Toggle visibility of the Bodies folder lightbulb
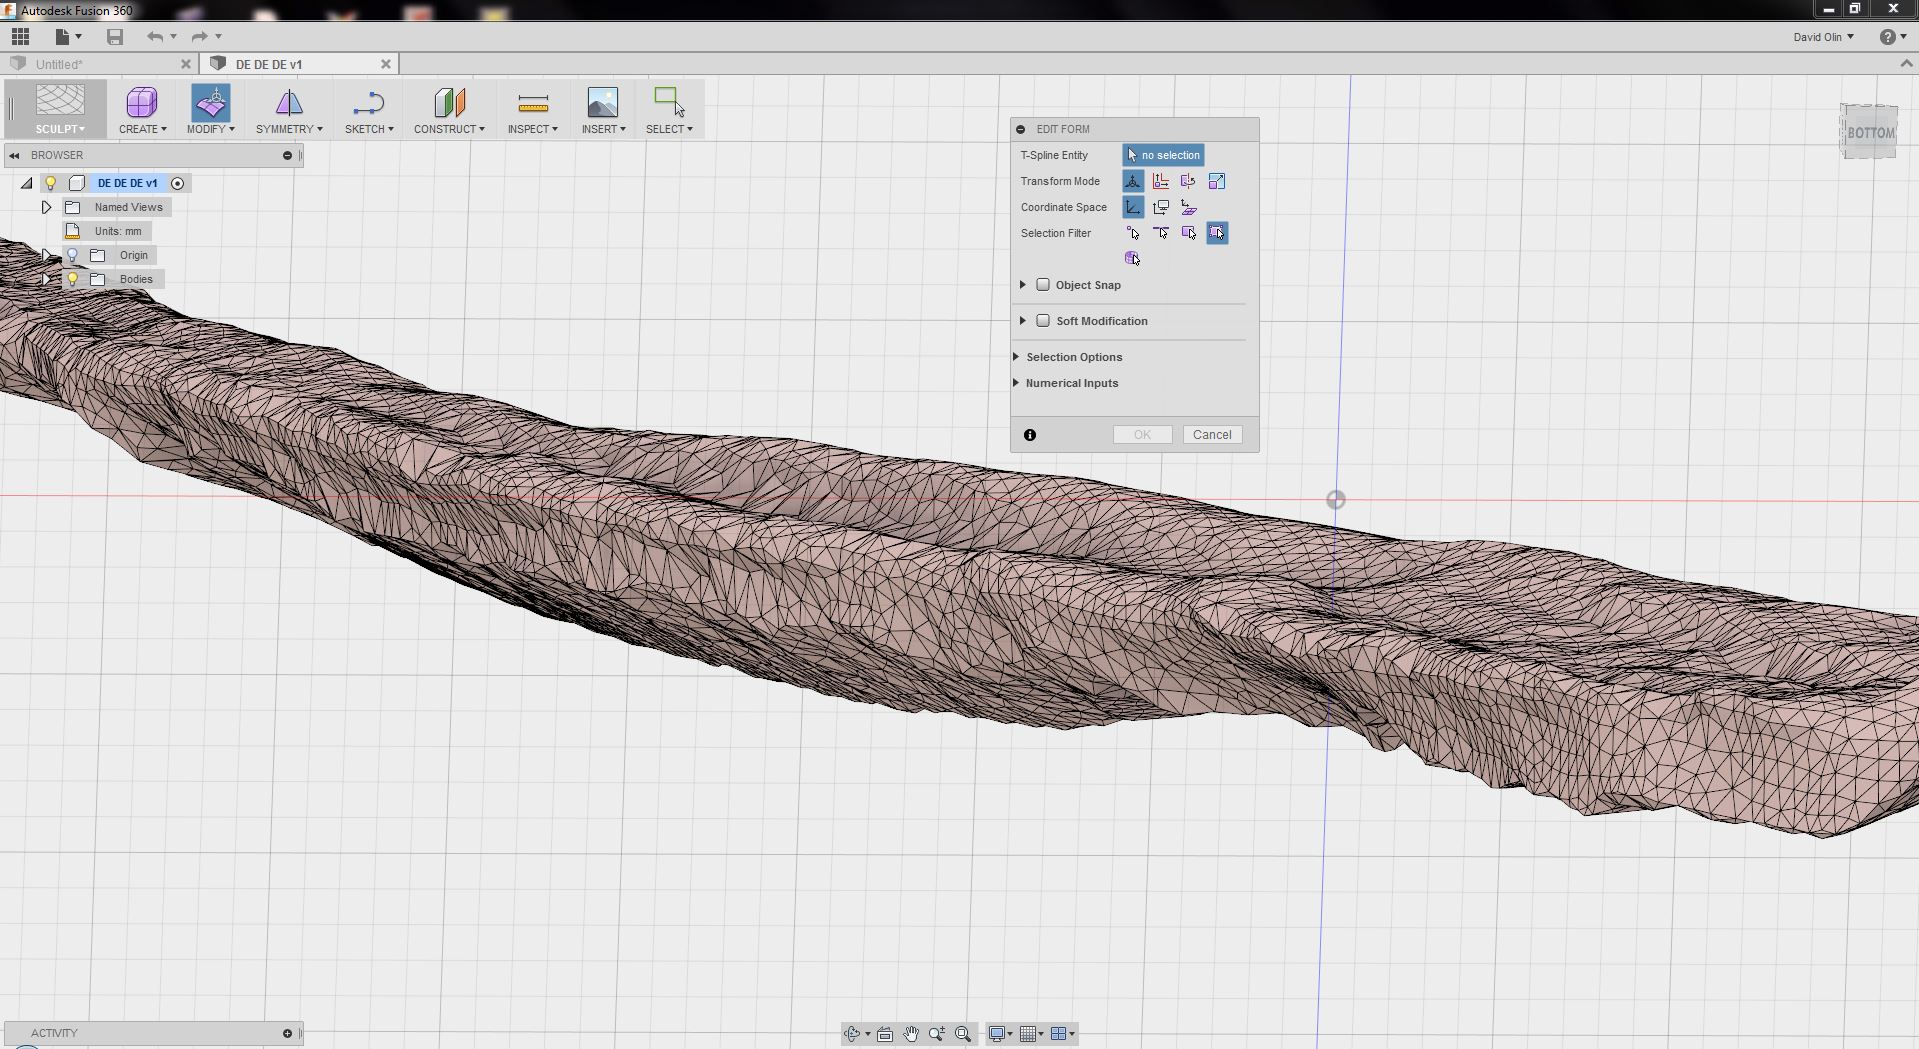 click(71, 278)
